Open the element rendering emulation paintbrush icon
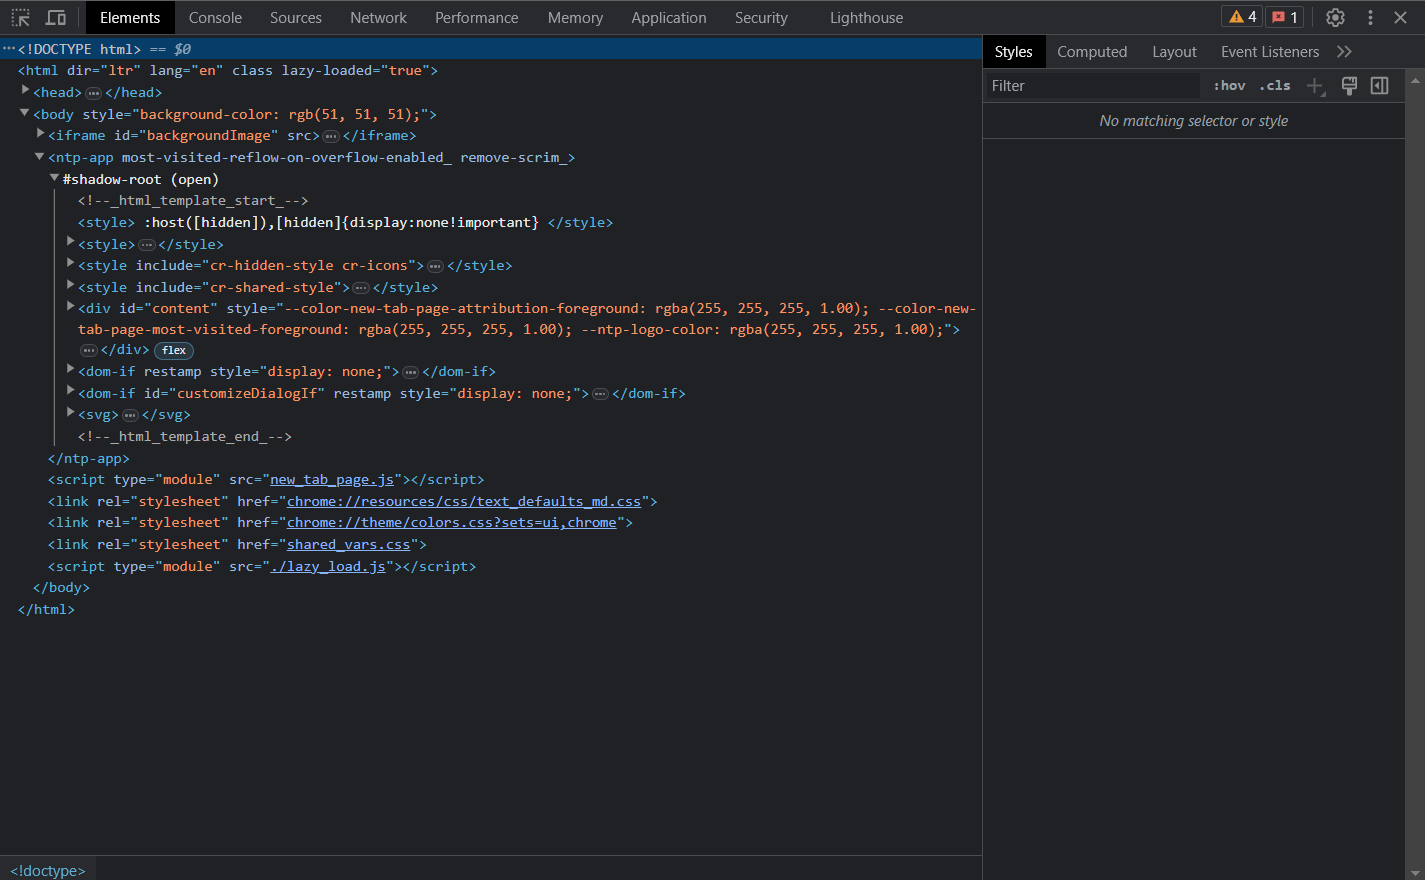 1349,86
